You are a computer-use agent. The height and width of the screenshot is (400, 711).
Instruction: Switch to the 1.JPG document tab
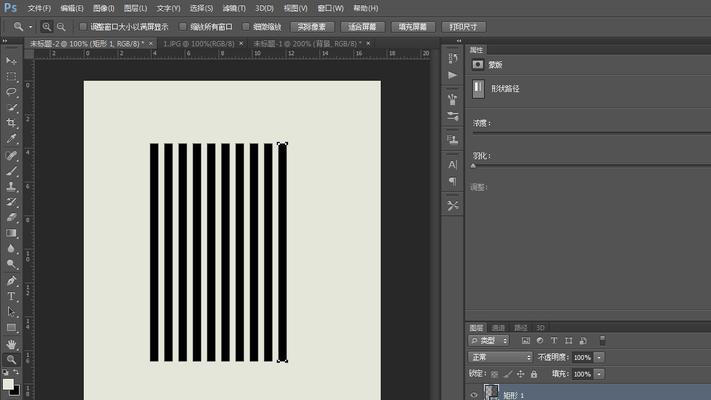[199, 44]
